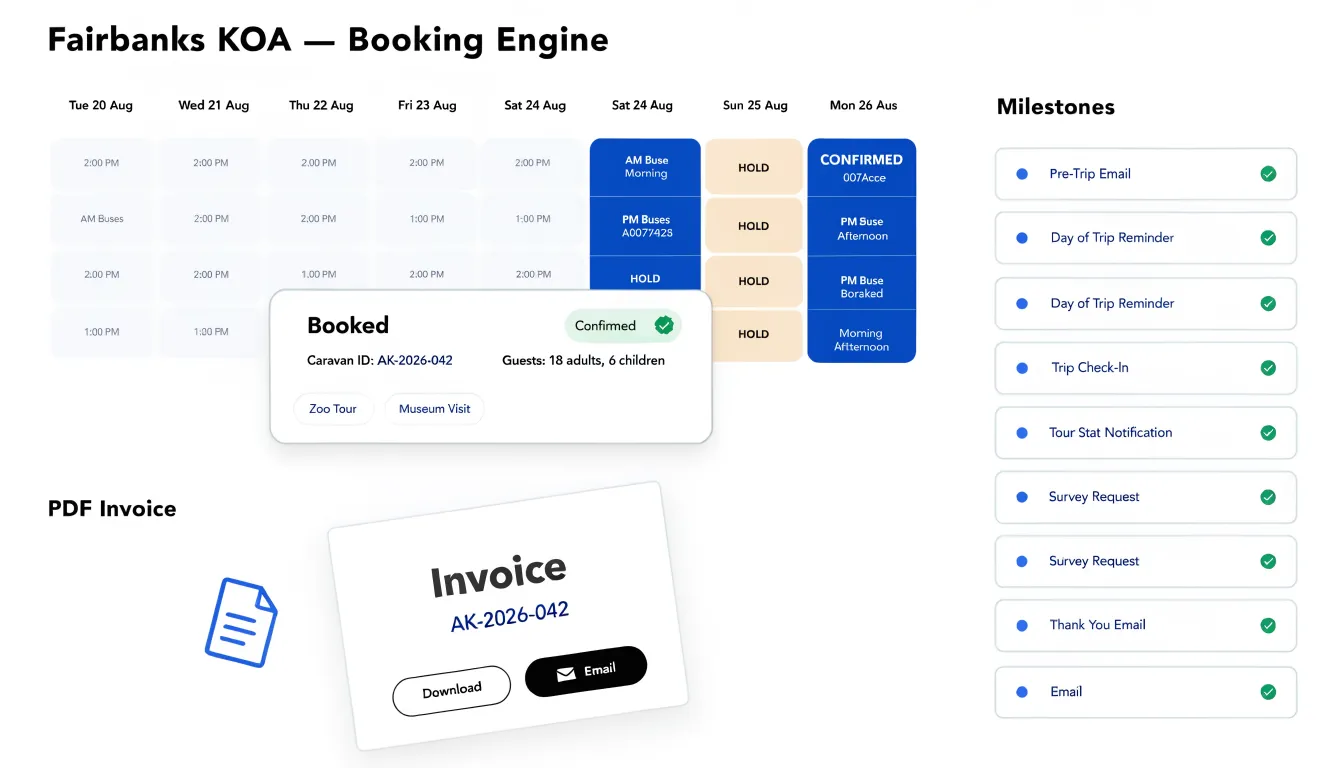Click the green check on Tour Stat Notification
Image resolution: width=1344 pixels, height=768 pixels.
click(x=1268, y=433)
